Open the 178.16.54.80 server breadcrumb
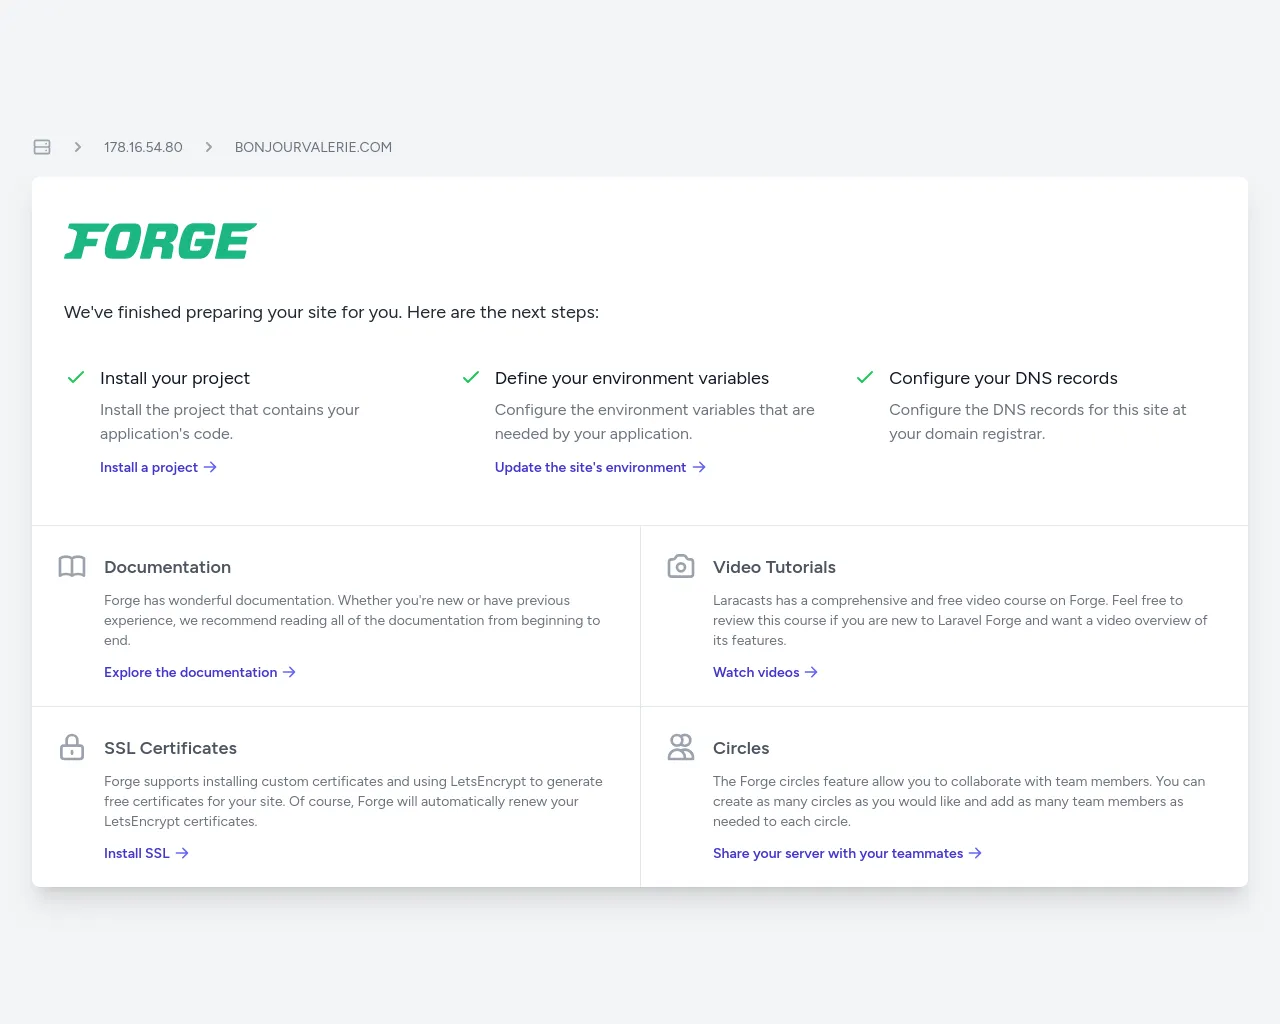Screen dimensions: 1280x1024 click(x=143, y=147)
